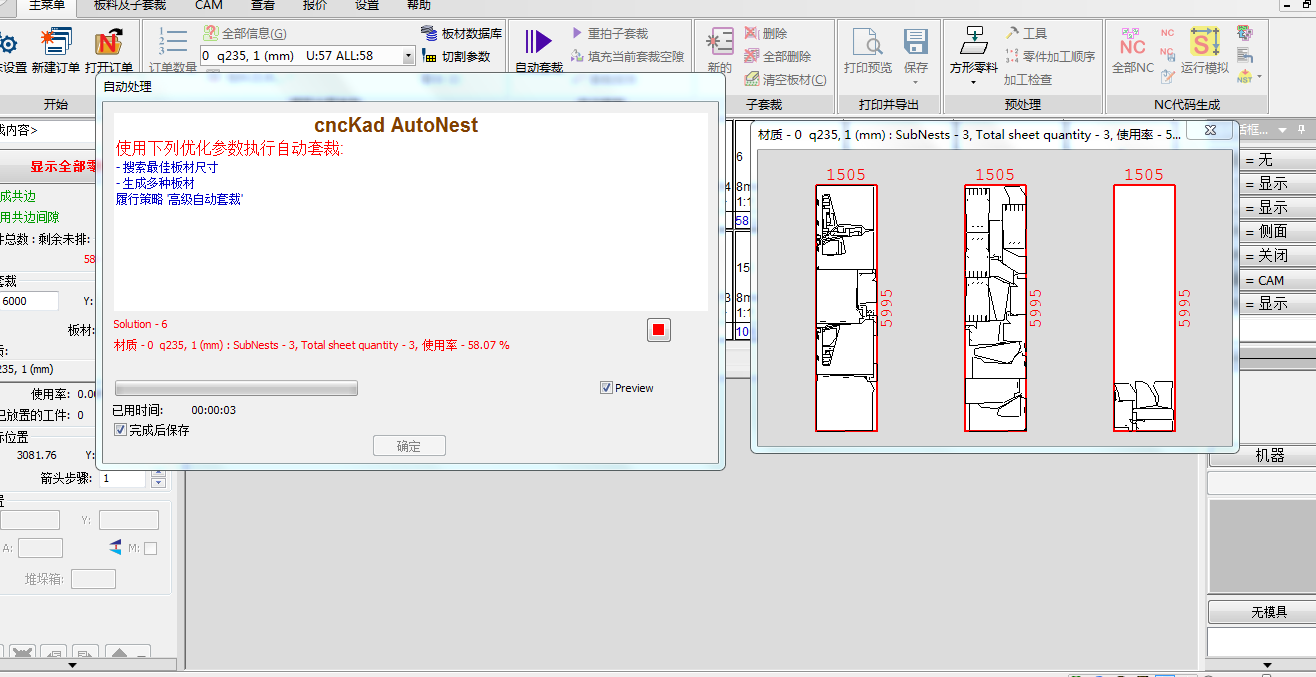Open the 报价 ribbon tab
Viewport: 1316px width, 677px height.
click(315, 5)
